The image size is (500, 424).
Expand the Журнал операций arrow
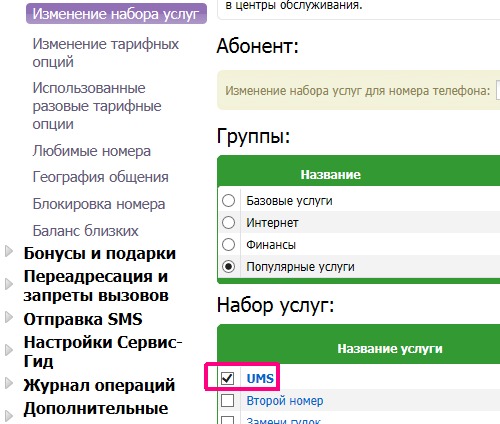[9, 383]
